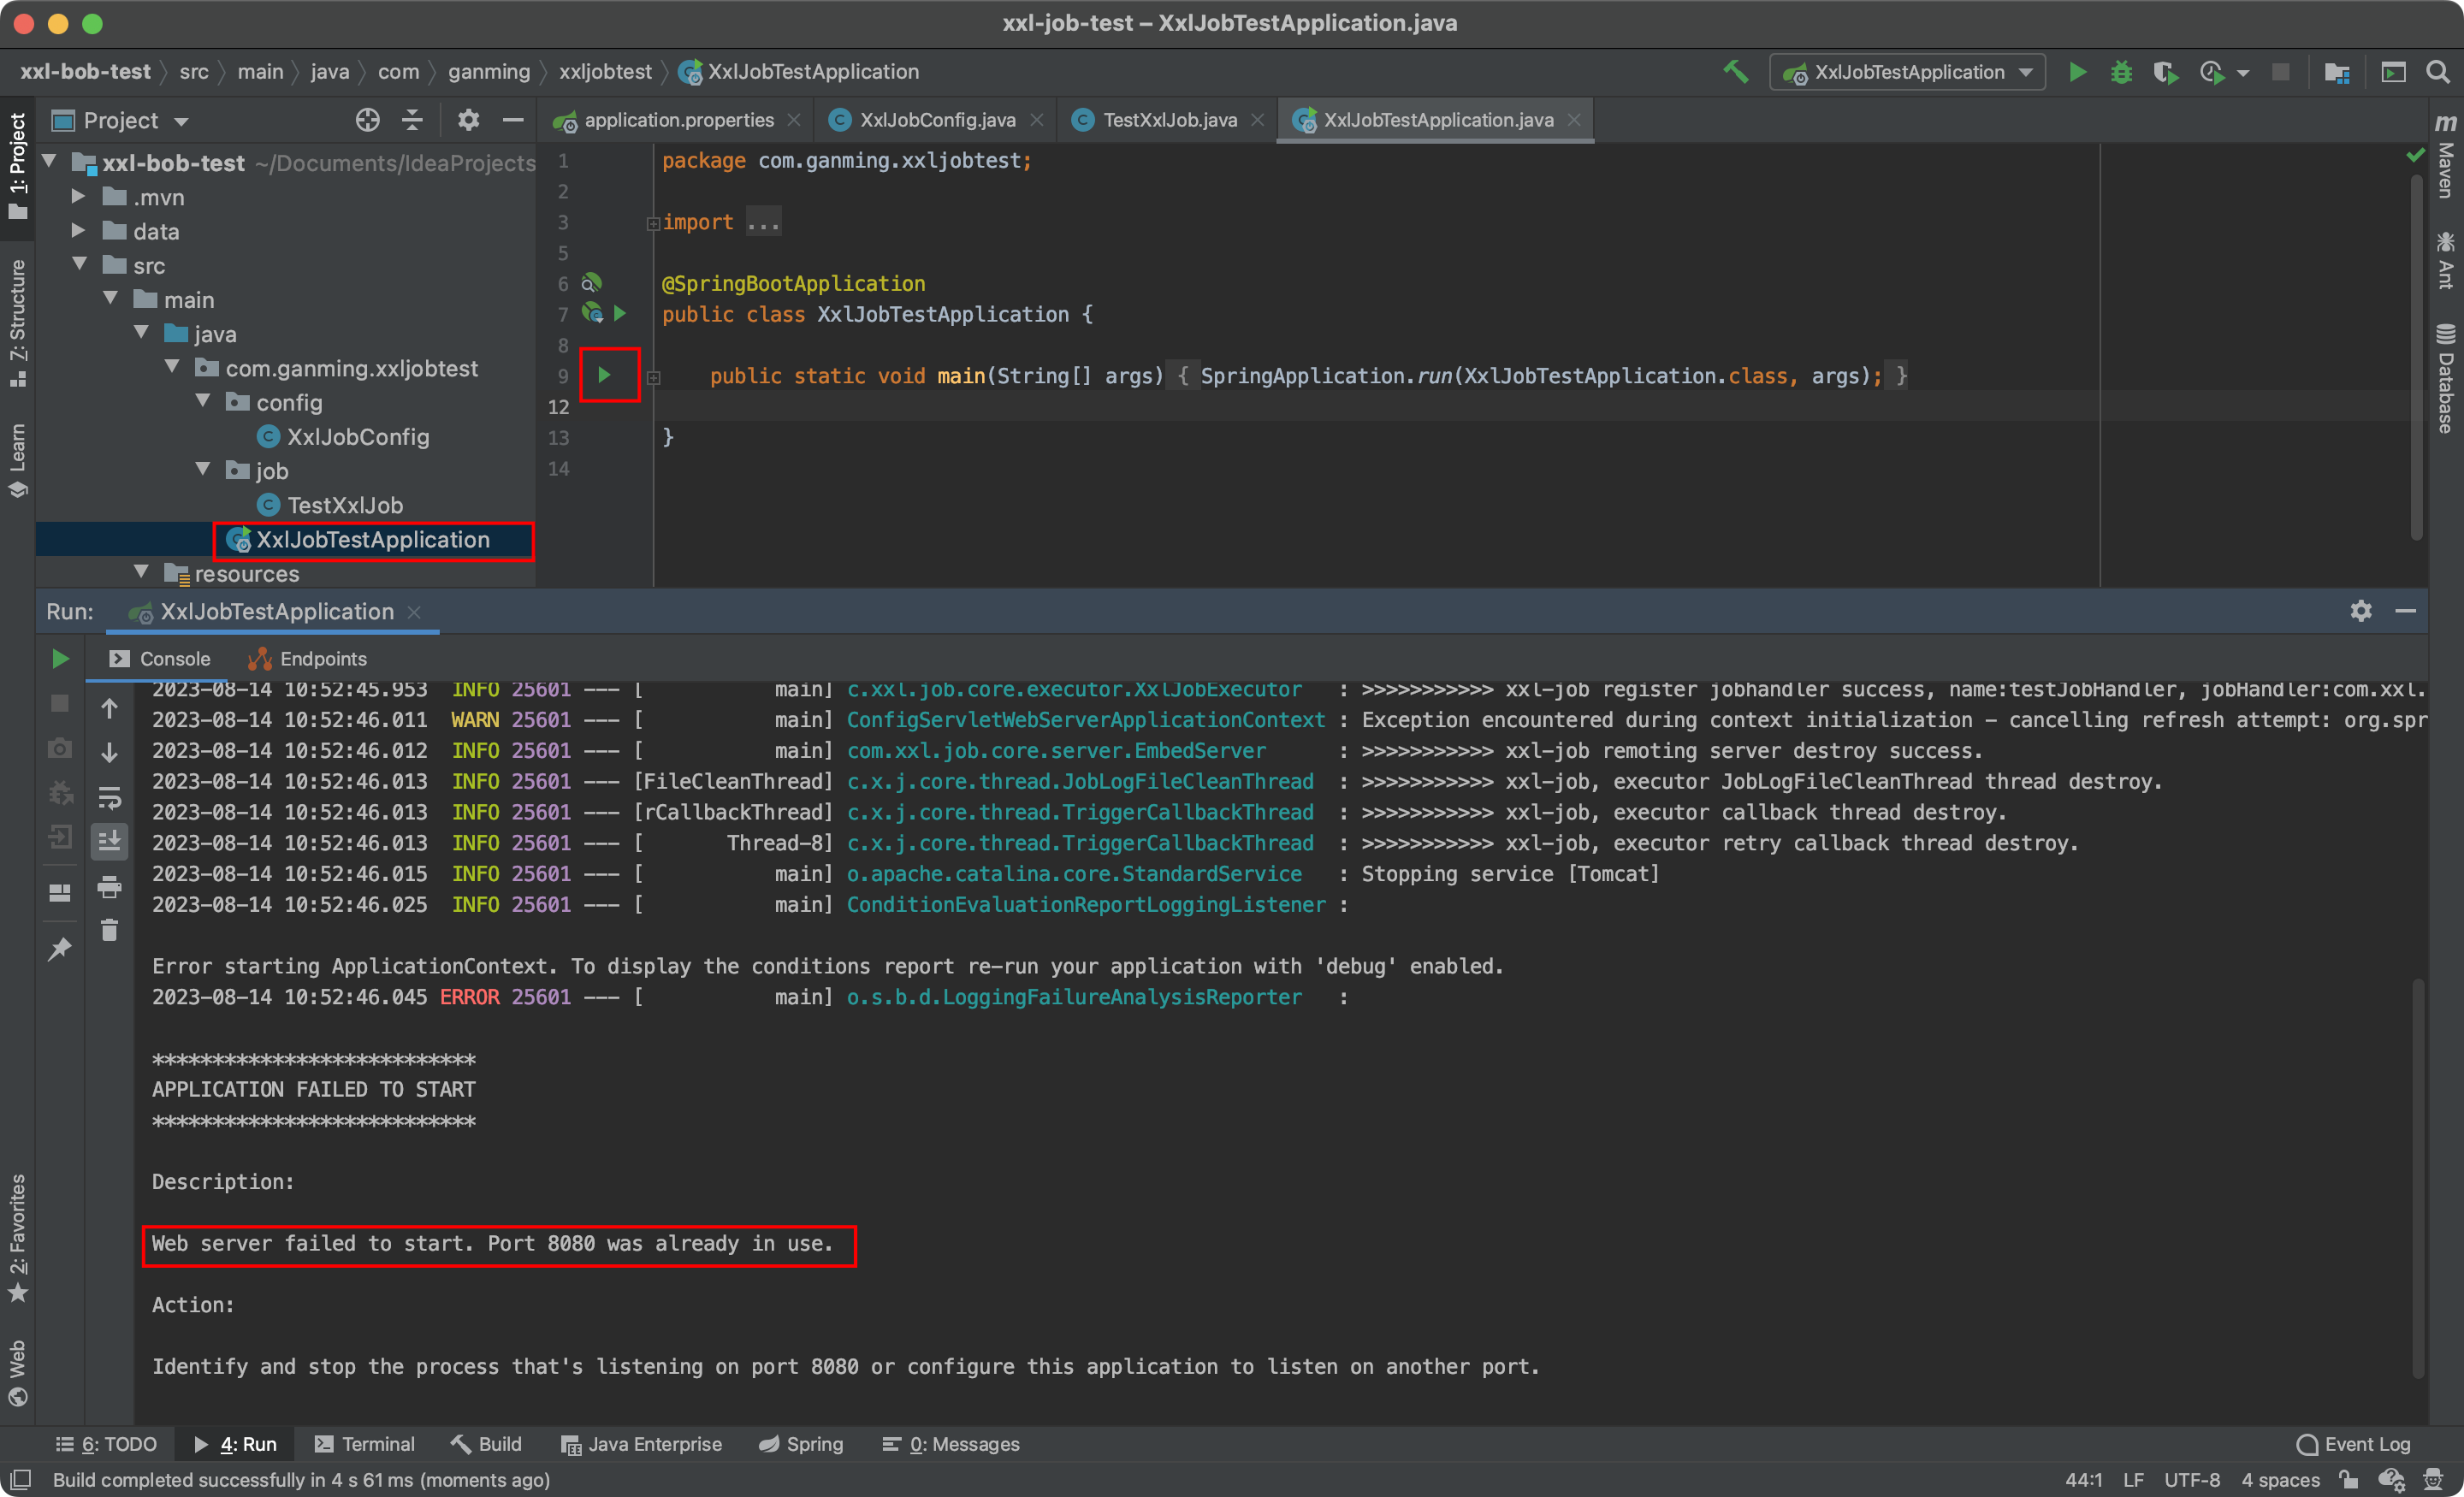Click the down the stack trace arrow
Screen dimensions: 2464x1497
(110, 752)
